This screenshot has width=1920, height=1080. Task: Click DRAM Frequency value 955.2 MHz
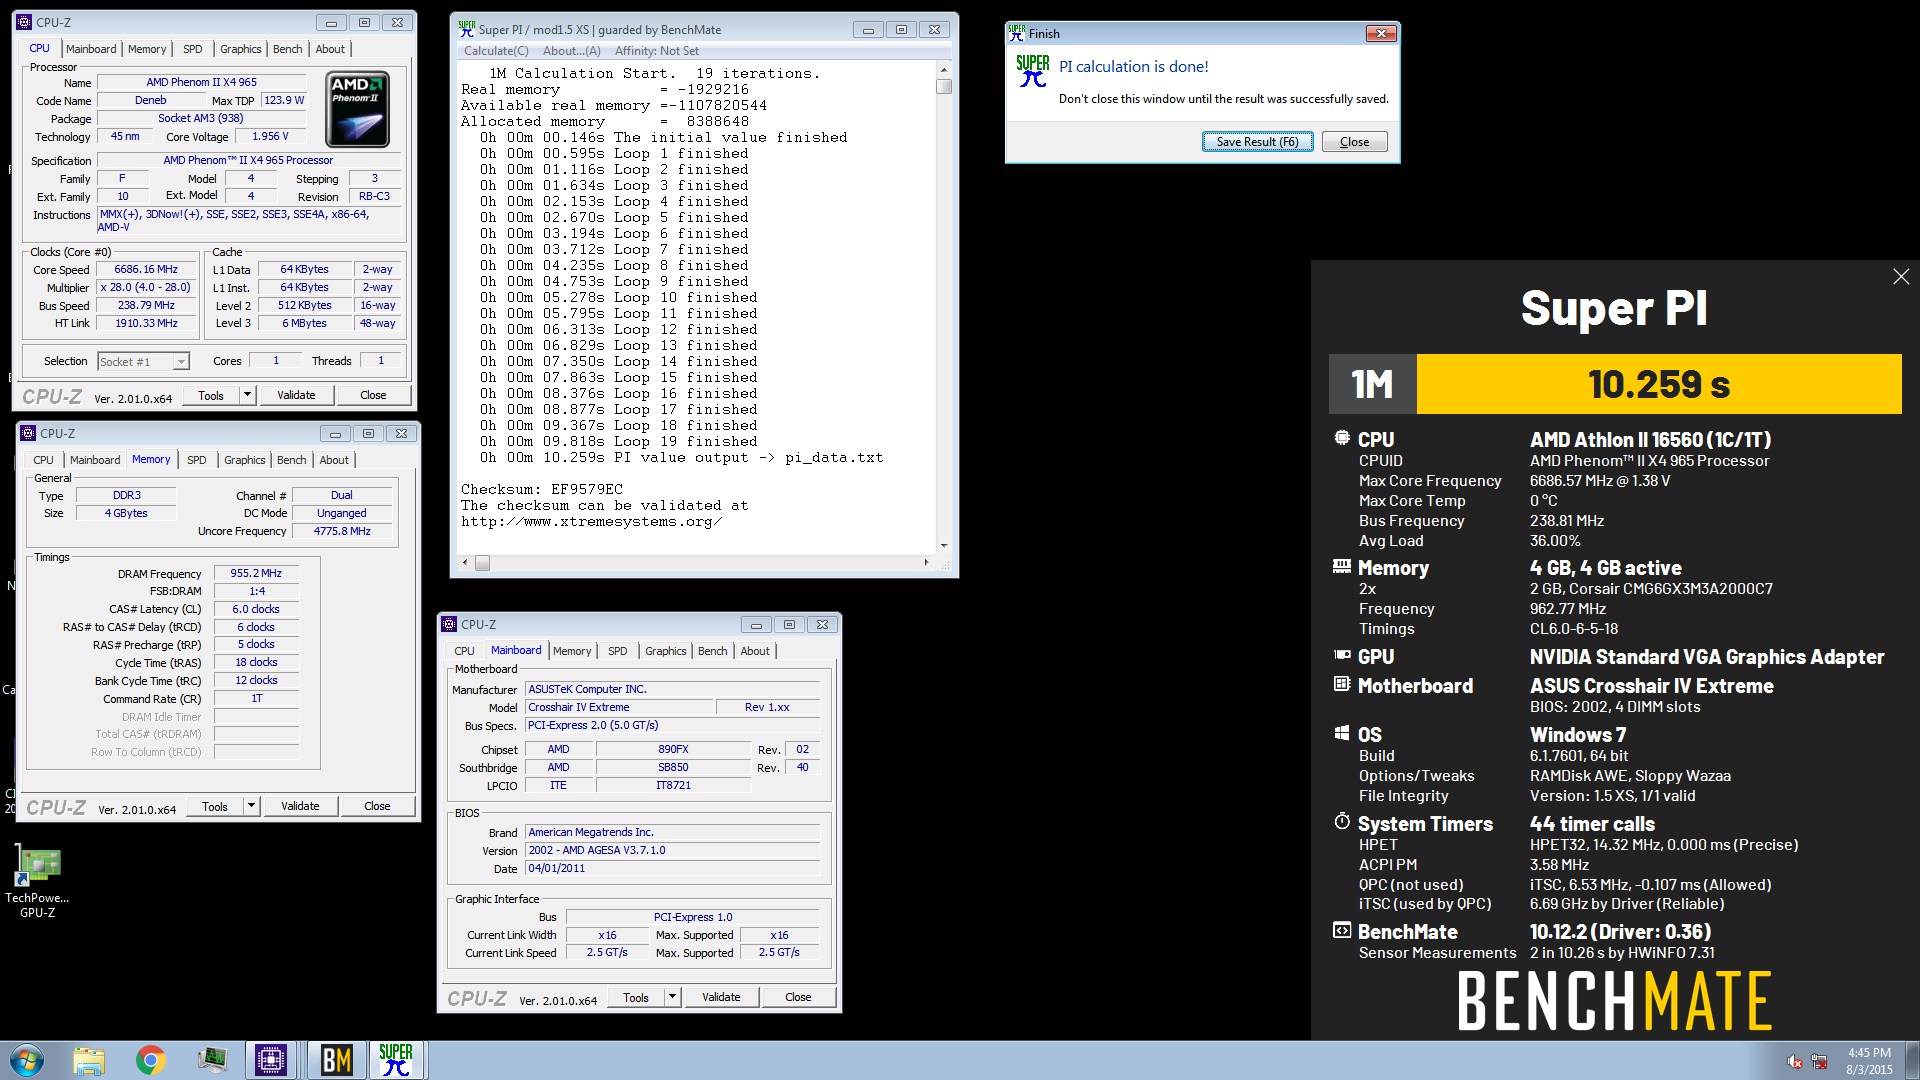coord(256,574)
